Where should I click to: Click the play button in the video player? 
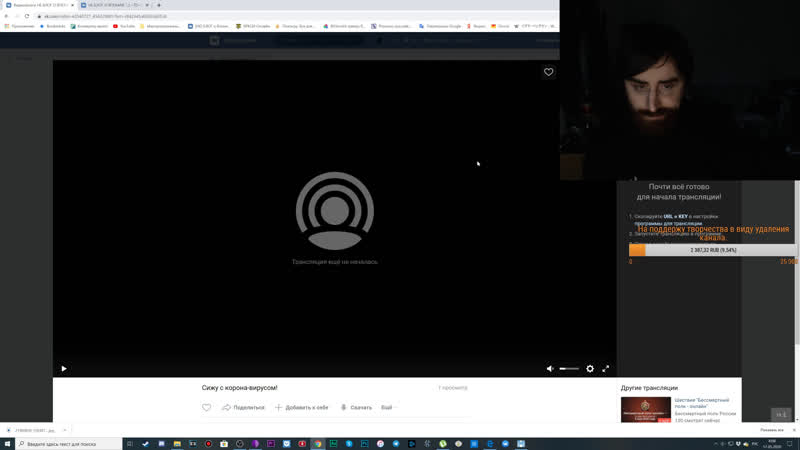64,368
